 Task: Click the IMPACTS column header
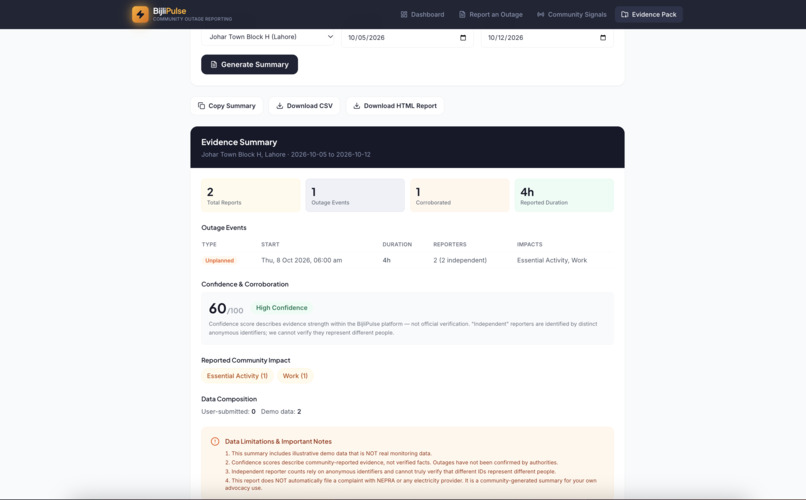pos(529,245)
